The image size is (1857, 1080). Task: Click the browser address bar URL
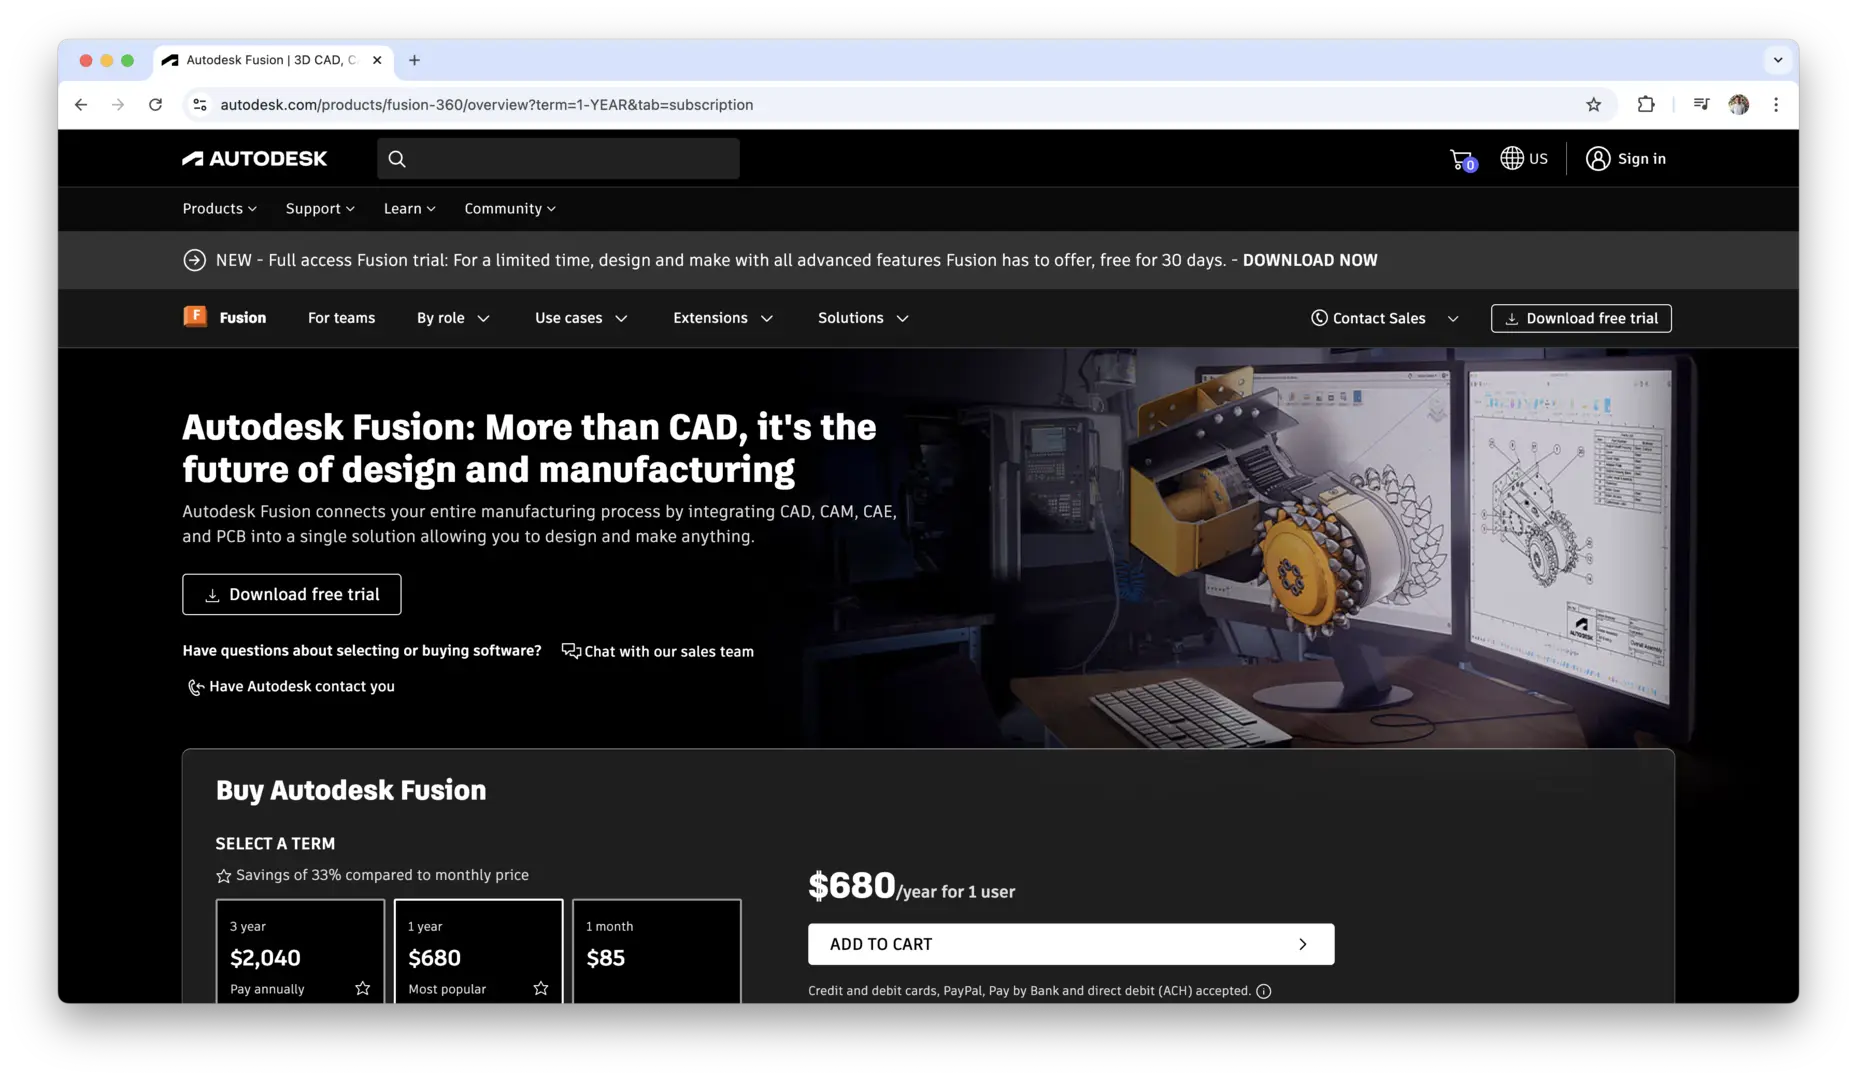tap(486, 104)
